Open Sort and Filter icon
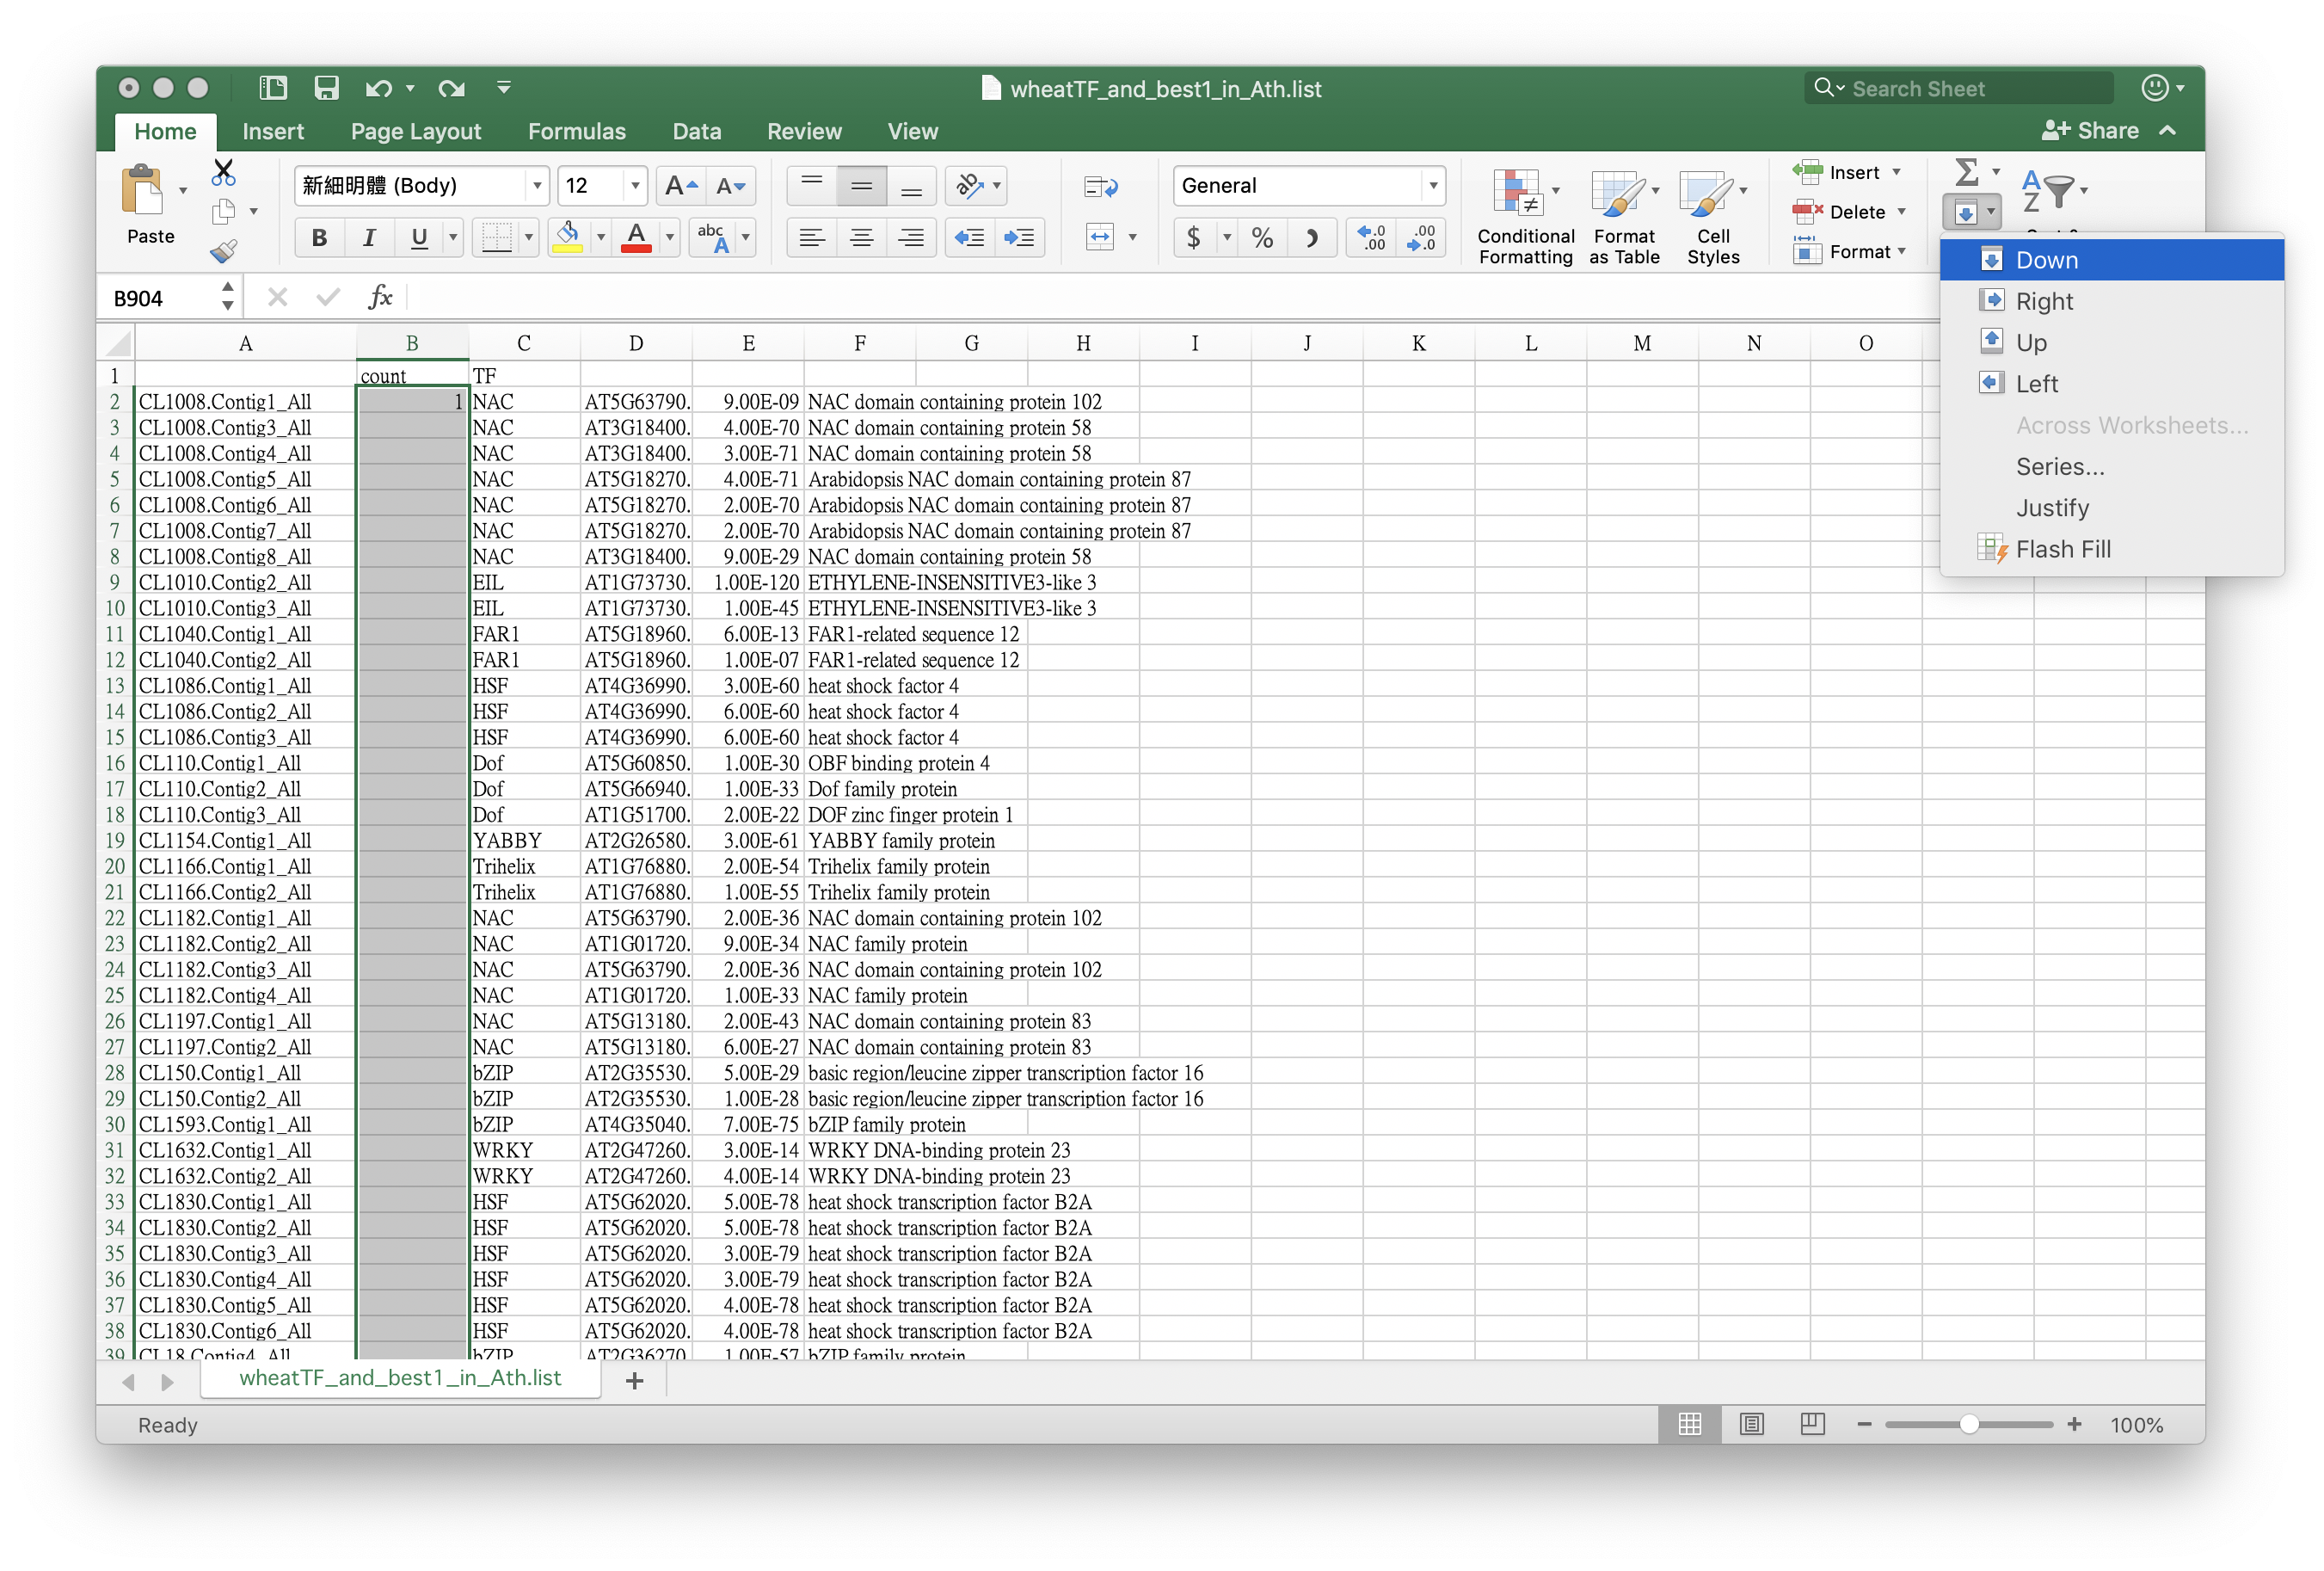The image size is (2324, 1571). click(2047, 190)
